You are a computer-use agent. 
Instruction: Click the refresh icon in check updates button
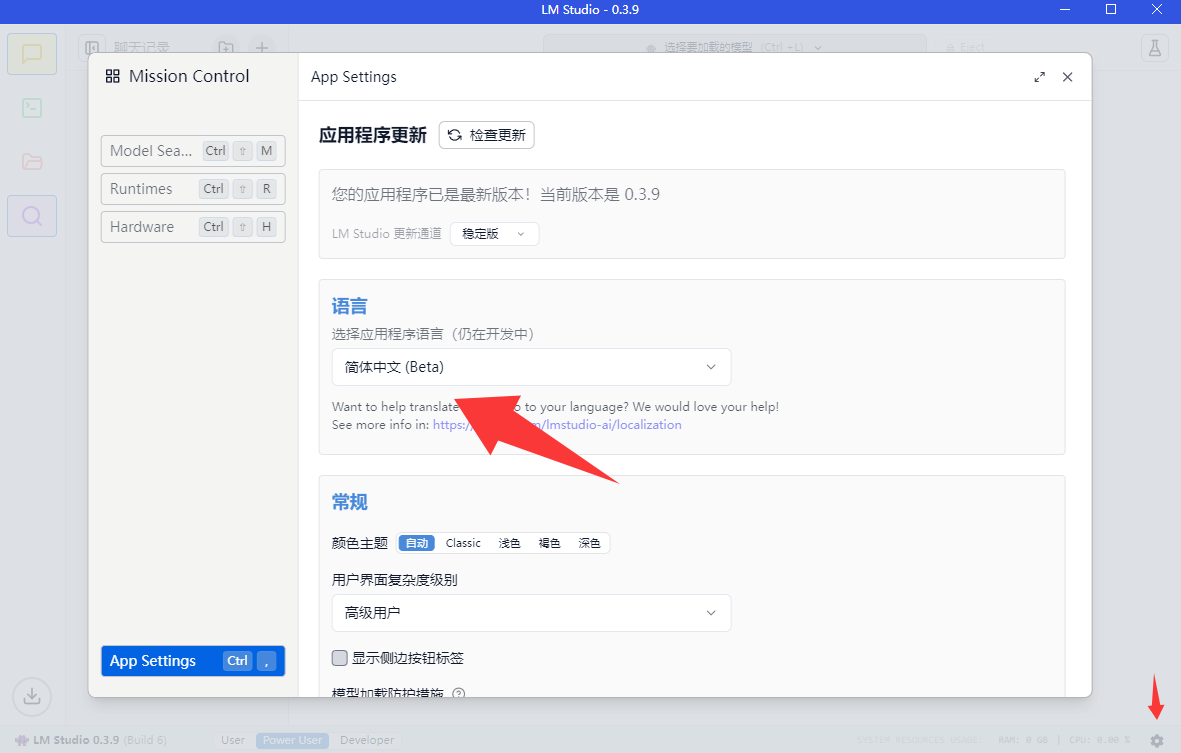click(x=454, y=135)
